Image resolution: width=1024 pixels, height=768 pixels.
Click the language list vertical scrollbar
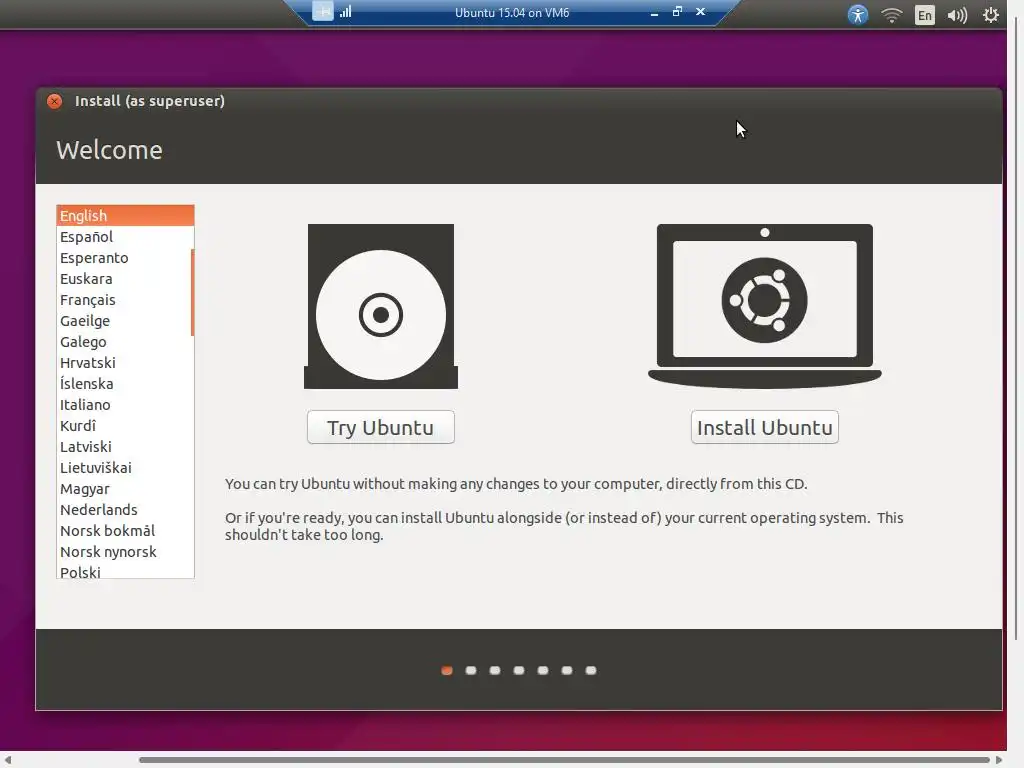(x=192, y=292)
